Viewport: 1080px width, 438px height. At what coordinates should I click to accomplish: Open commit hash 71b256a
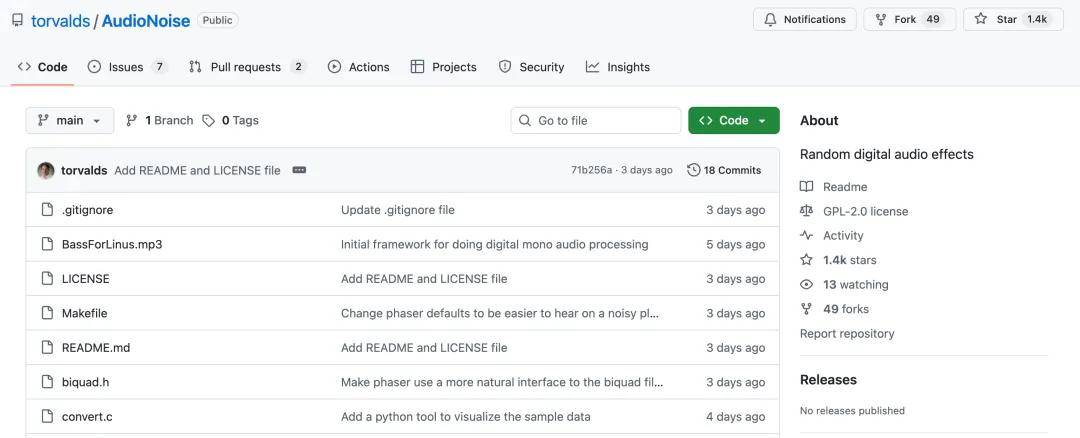coord(591,170)
